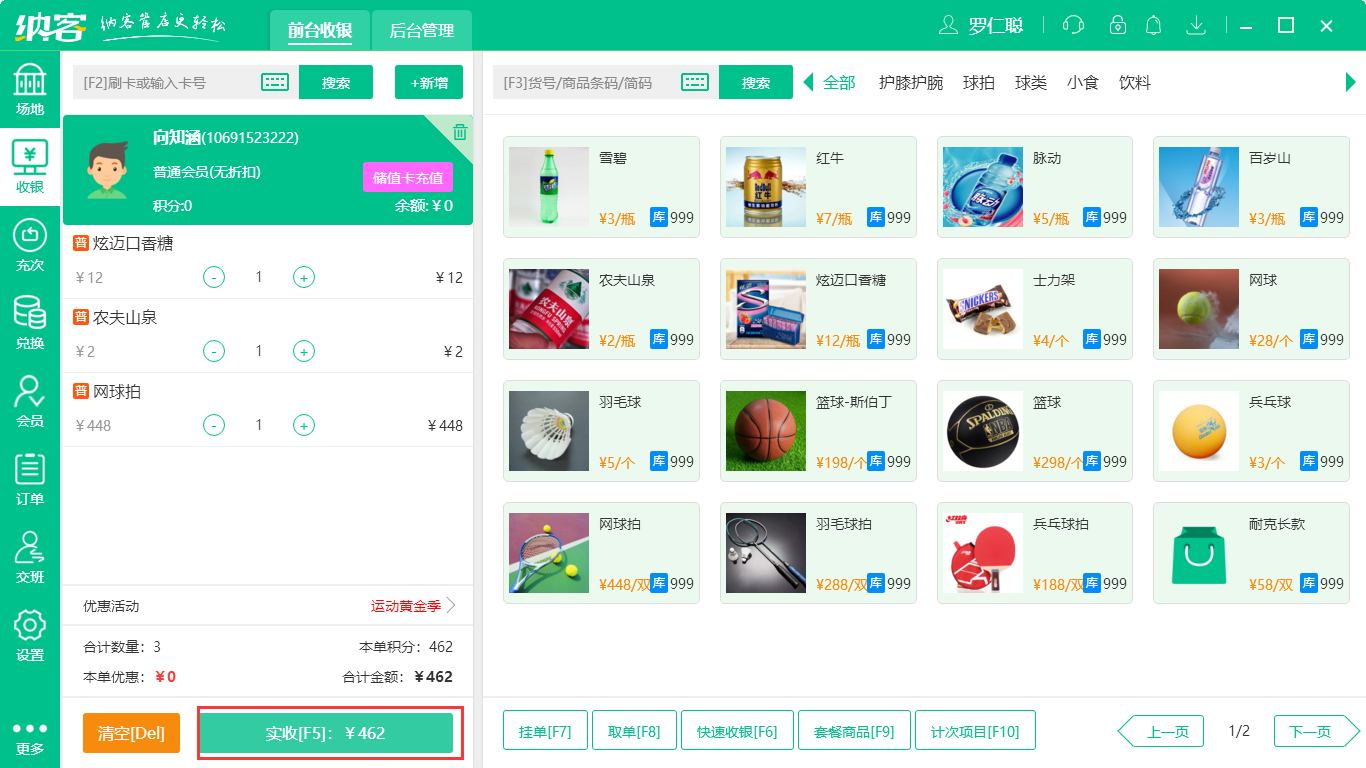
Task: Open the 会员 member management icon
Action: (31, 398)
